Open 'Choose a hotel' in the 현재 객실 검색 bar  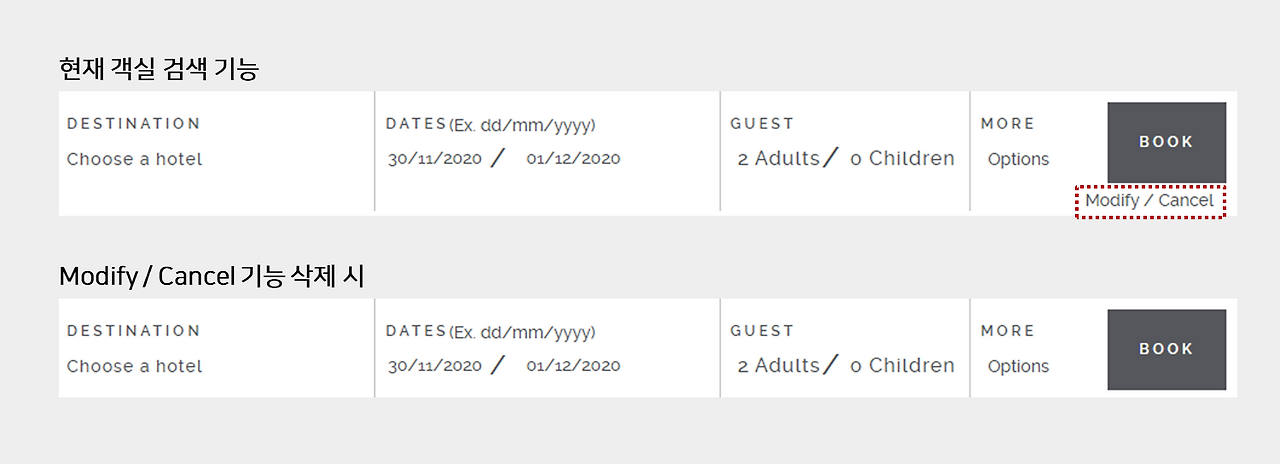pos(134,159)
